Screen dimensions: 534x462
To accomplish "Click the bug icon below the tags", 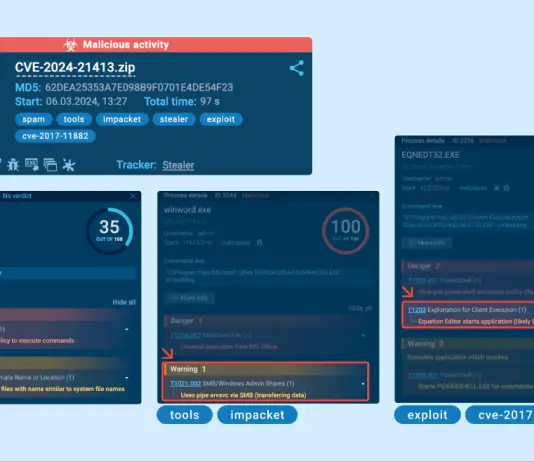I will click(x=13, y=165).
